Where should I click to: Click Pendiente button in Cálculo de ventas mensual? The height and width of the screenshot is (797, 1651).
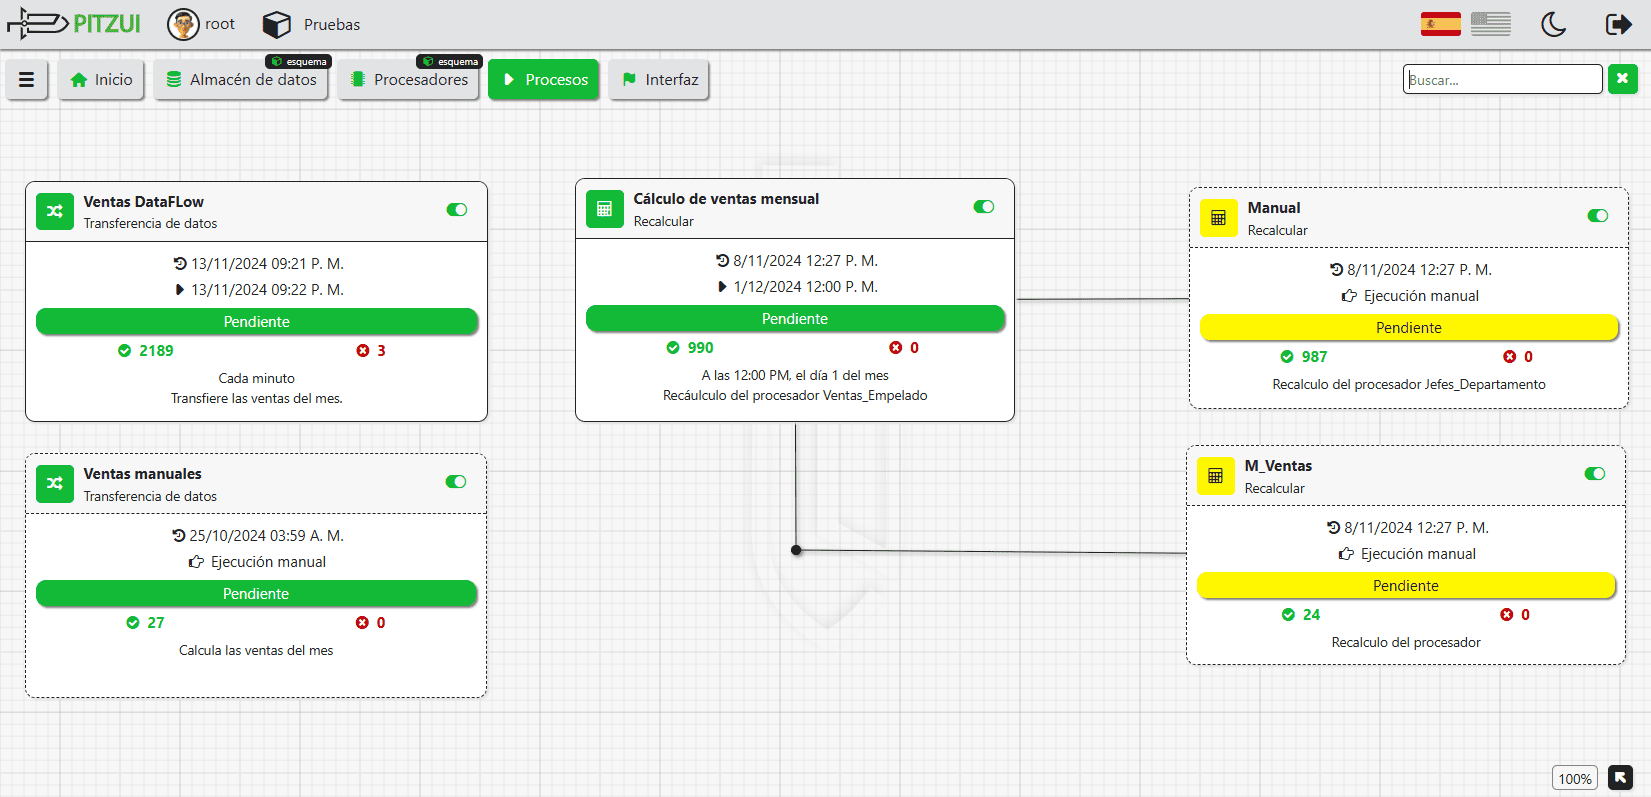coord(795,318)
